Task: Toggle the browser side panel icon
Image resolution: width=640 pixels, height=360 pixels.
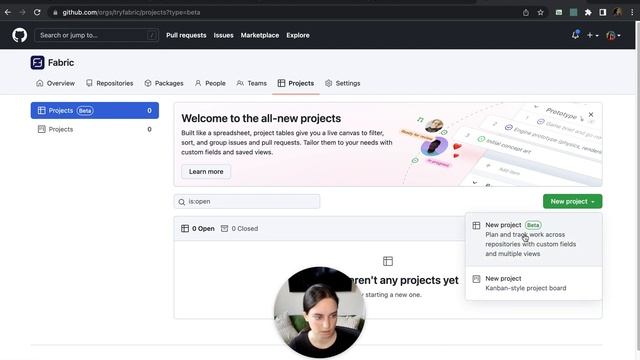Action: pos(602,12)
